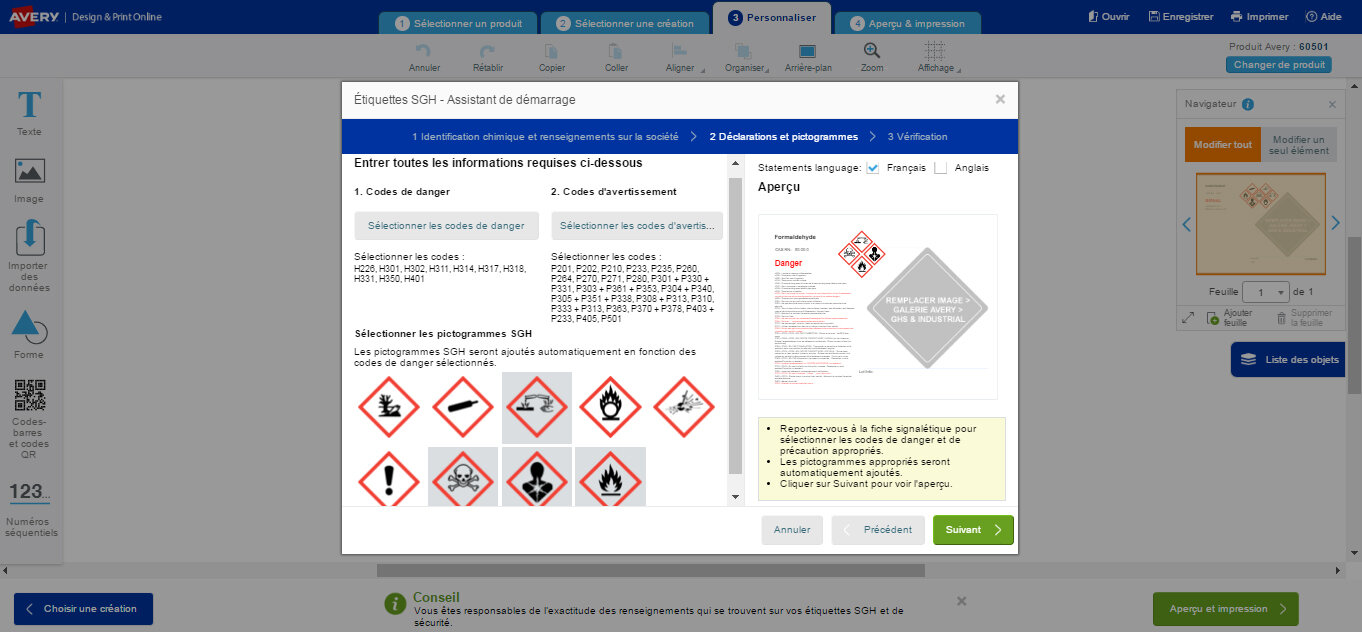Screen dimensions: 1362x632
Task: Click the Aperçu et impression green button
Action: [x=1226, y=609]
